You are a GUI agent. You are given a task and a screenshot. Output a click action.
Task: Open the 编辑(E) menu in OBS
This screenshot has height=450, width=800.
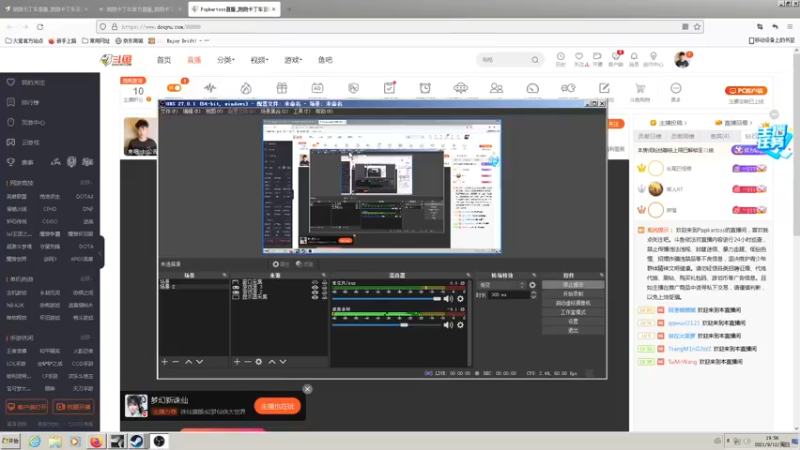point(191,111)
